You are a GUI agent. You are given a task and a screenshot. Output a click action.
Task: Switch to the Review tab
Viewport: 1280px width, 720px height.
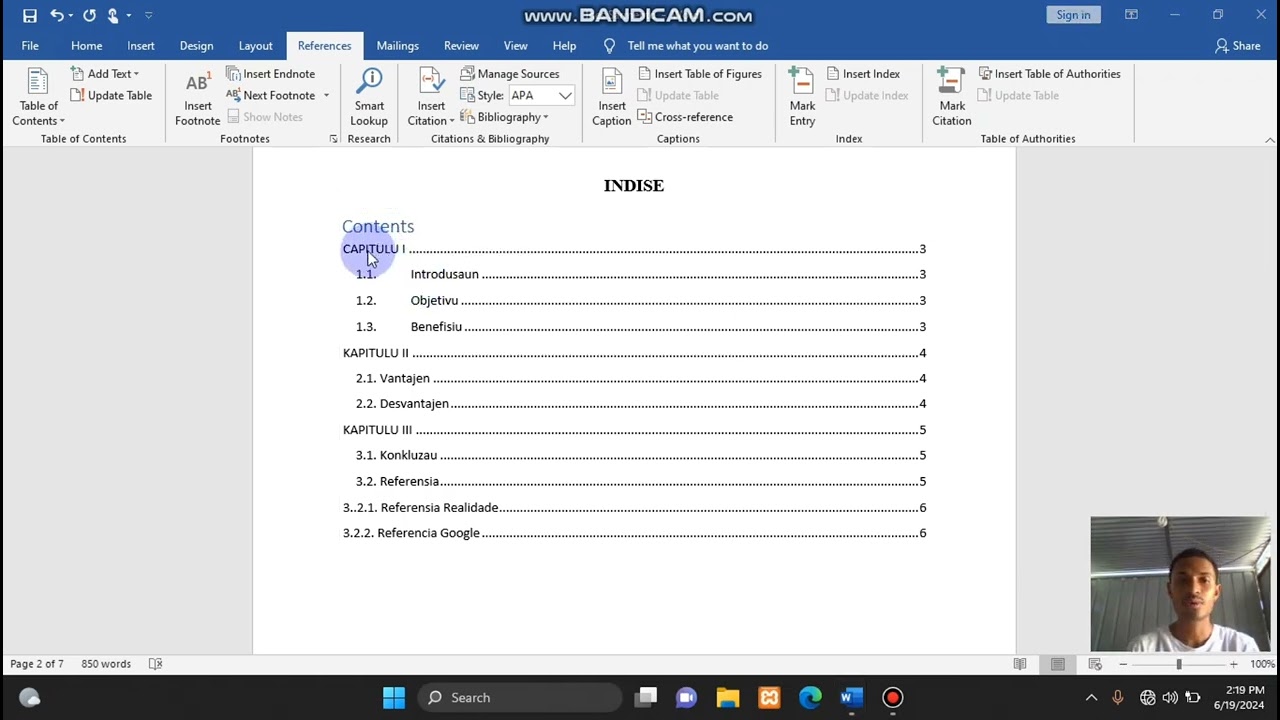pyautogui.click(x=461, y=46)
